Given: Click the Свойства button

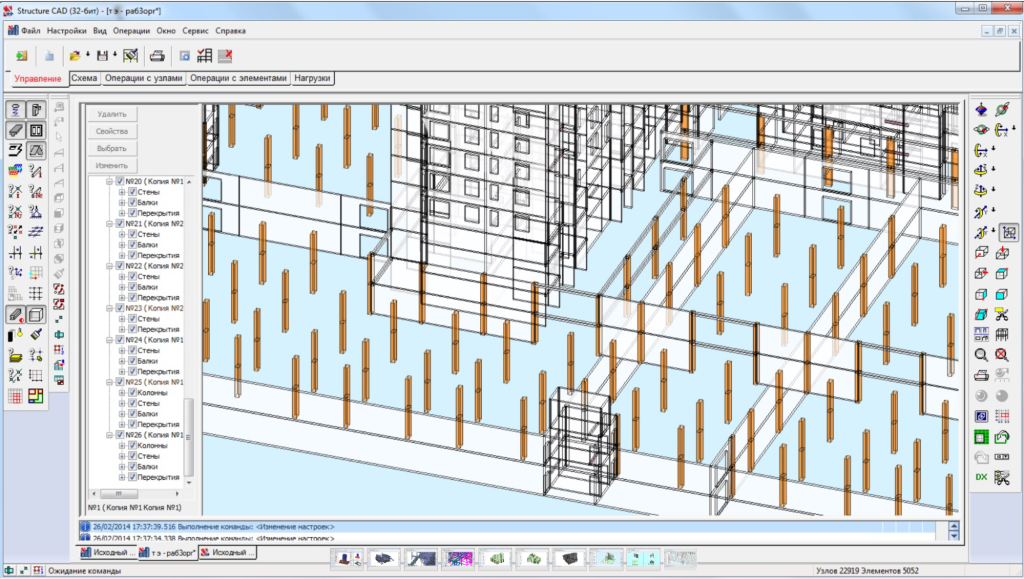Looking at the screenshot, I should click(x=111, y=132).
